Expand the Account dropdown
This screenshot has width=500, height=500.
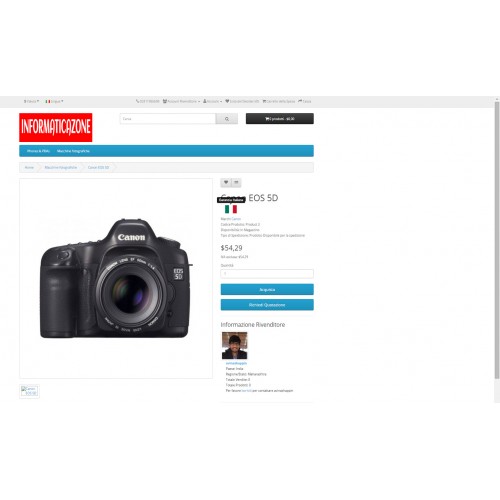coord(212,101)
